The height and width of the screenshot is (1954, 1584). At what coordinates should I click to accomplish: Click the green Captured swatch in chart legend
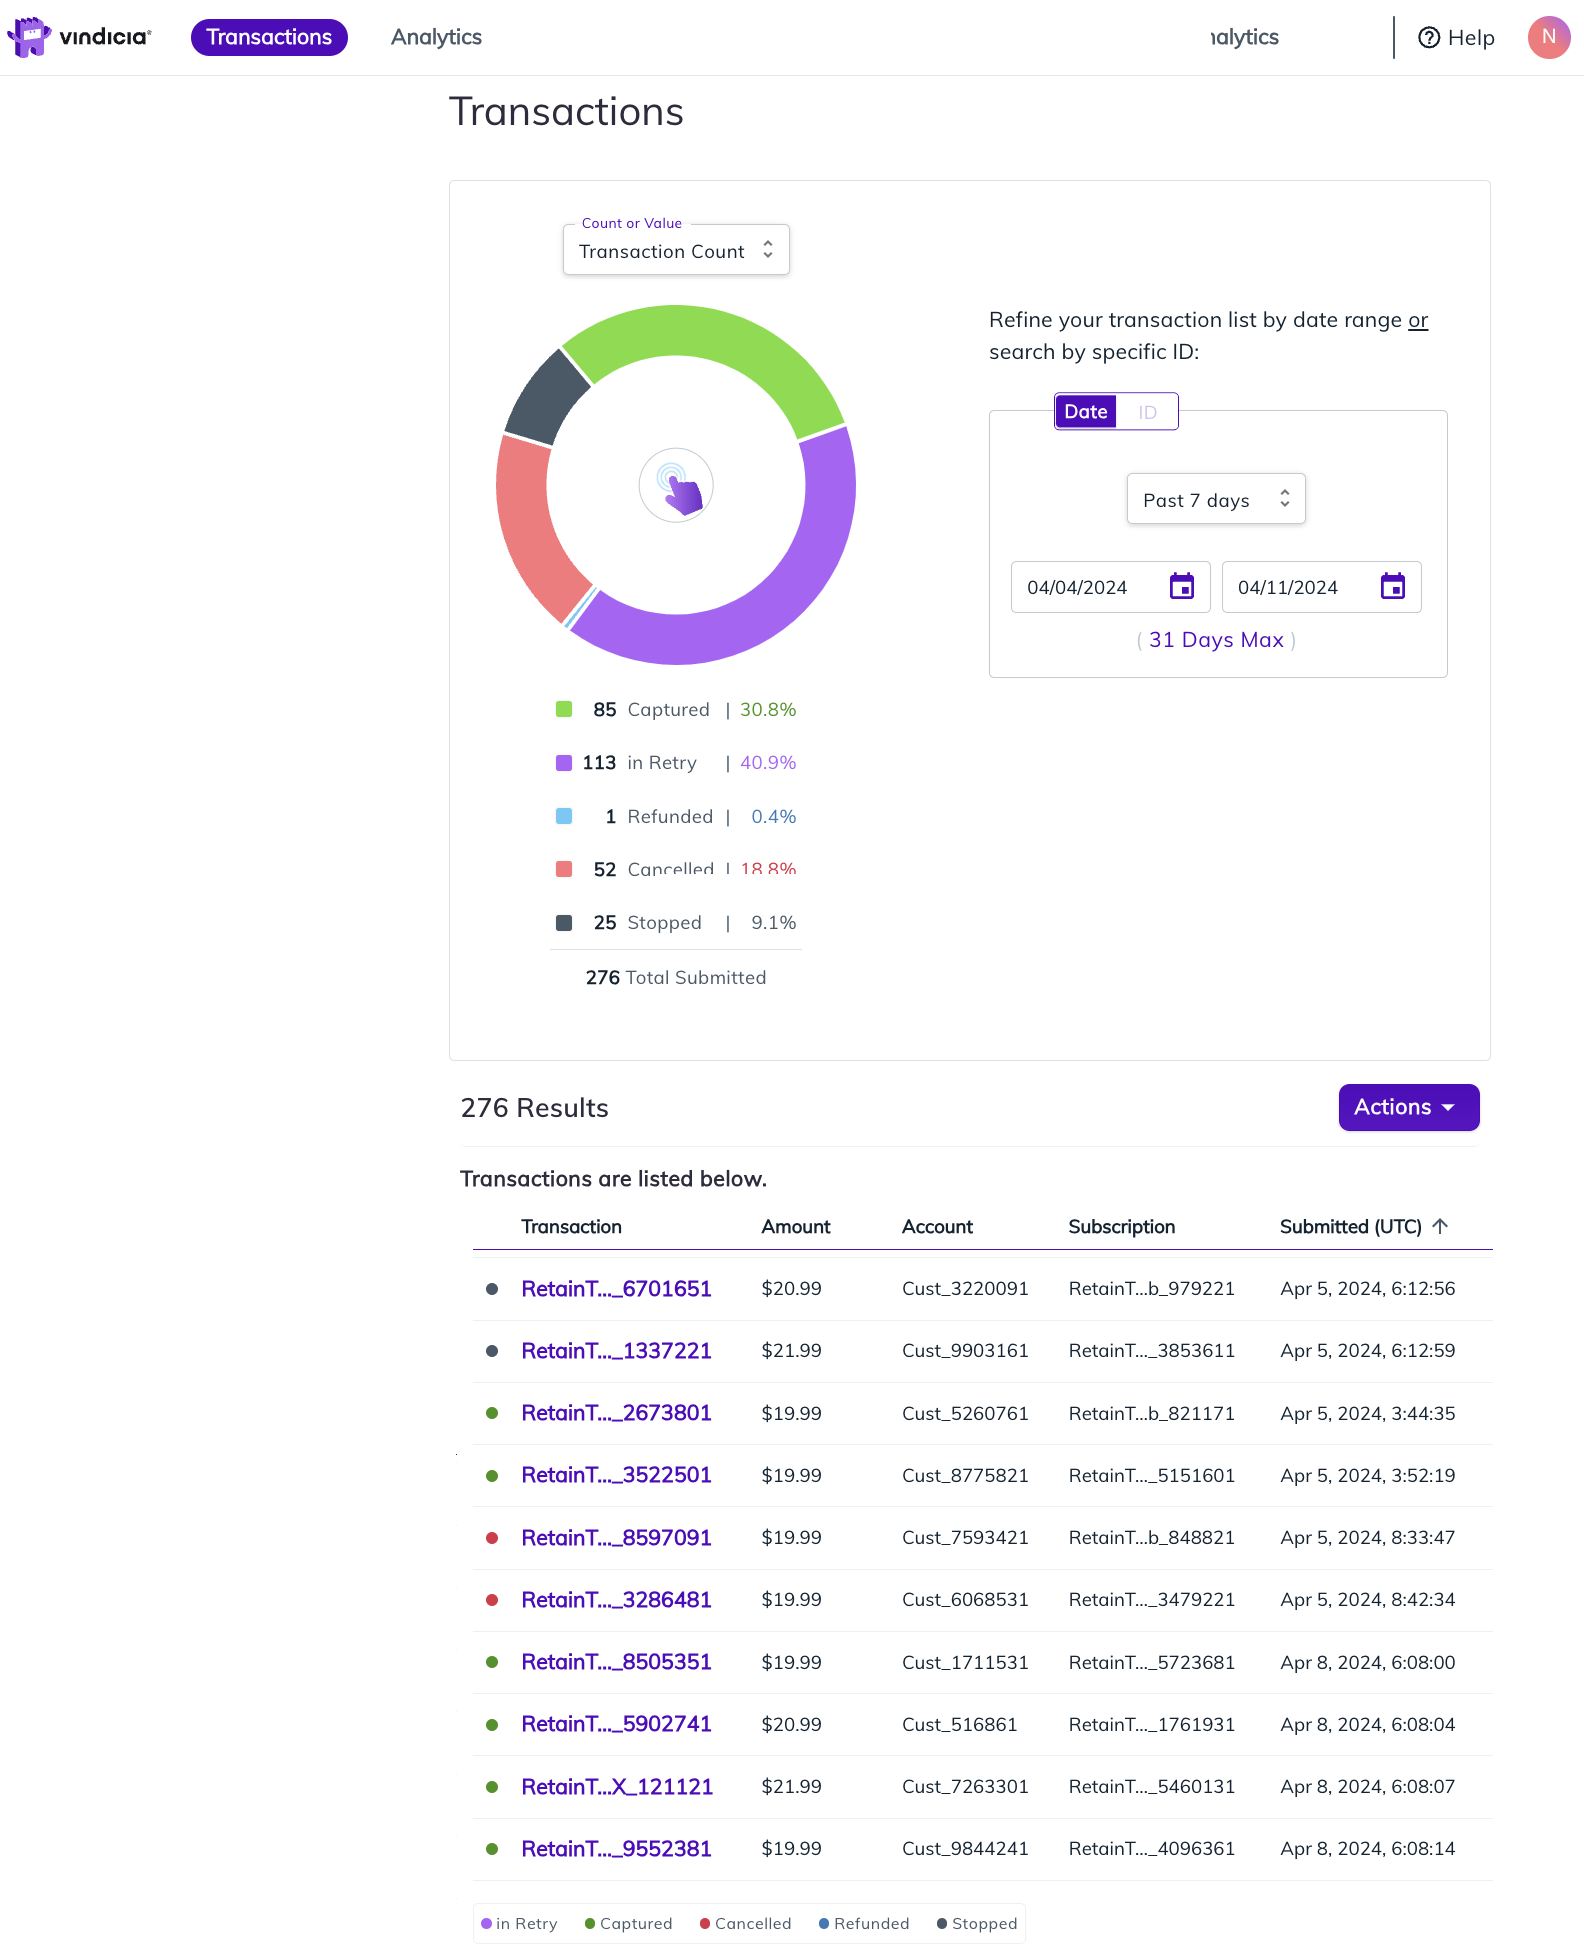pos(564,709)
